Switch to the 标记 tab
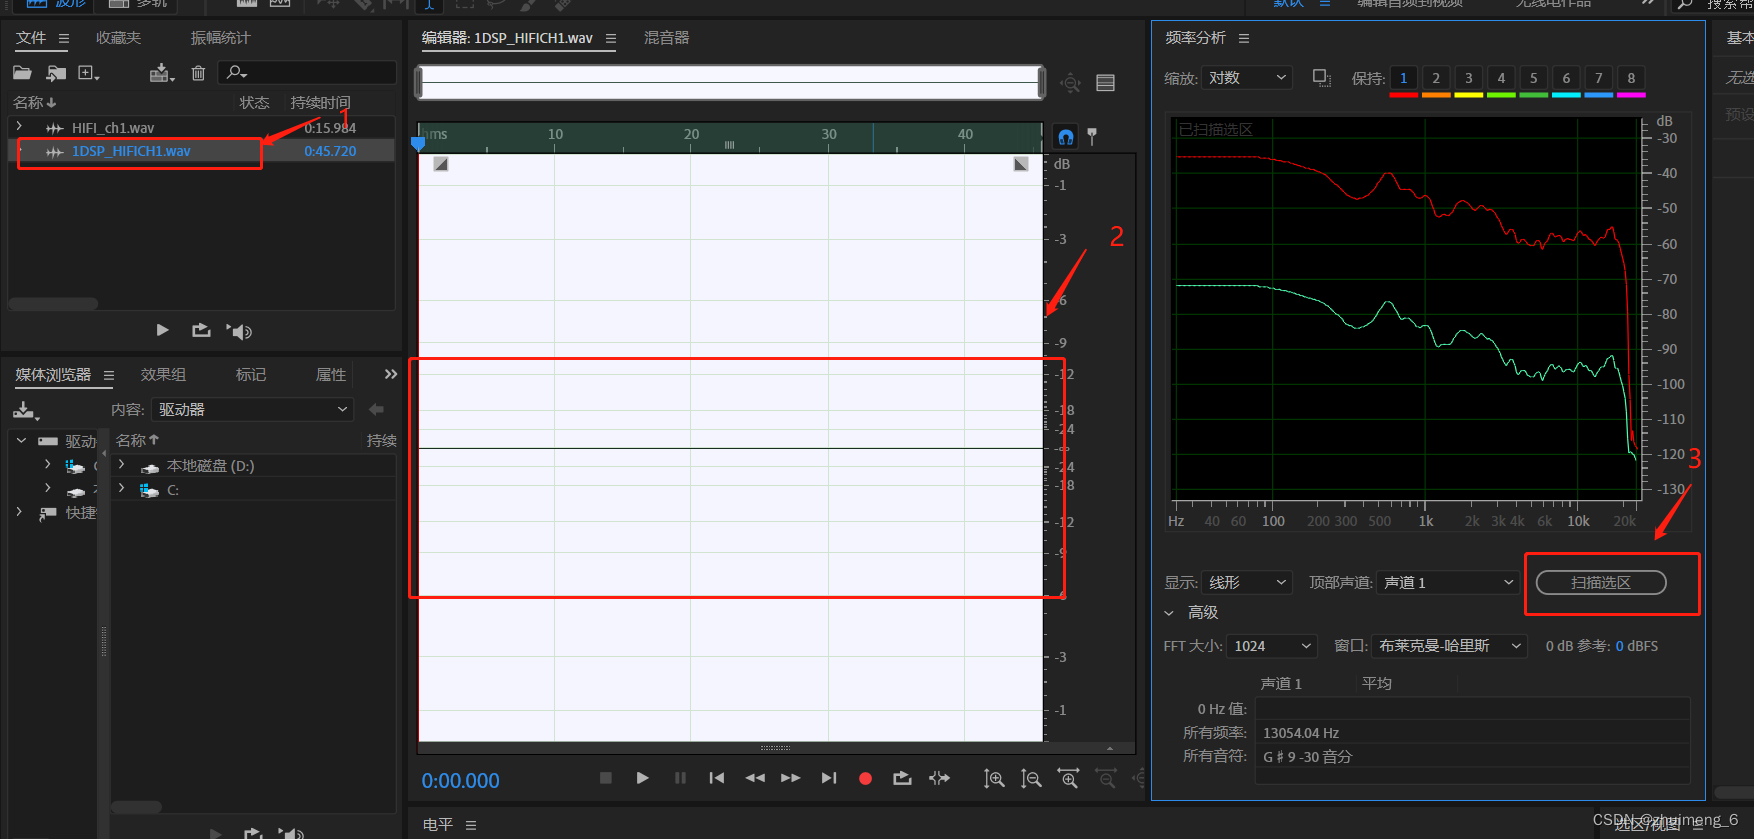1754x839 pixels. tap(251, 374)
